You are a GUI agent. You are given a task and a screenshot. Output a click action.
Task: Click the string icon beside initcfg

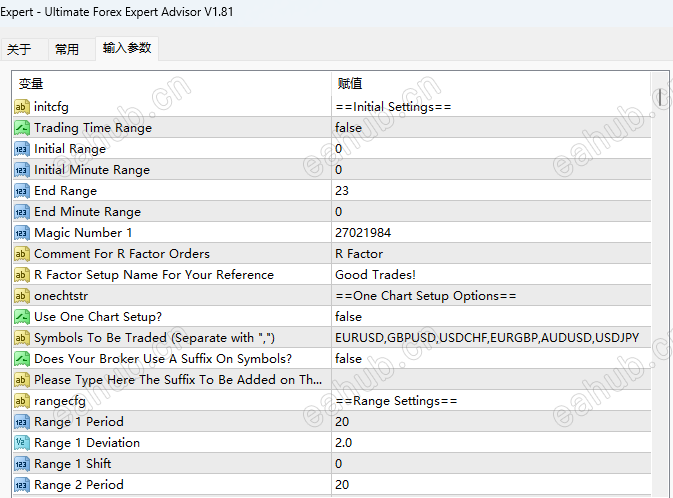tap(21, 106)
